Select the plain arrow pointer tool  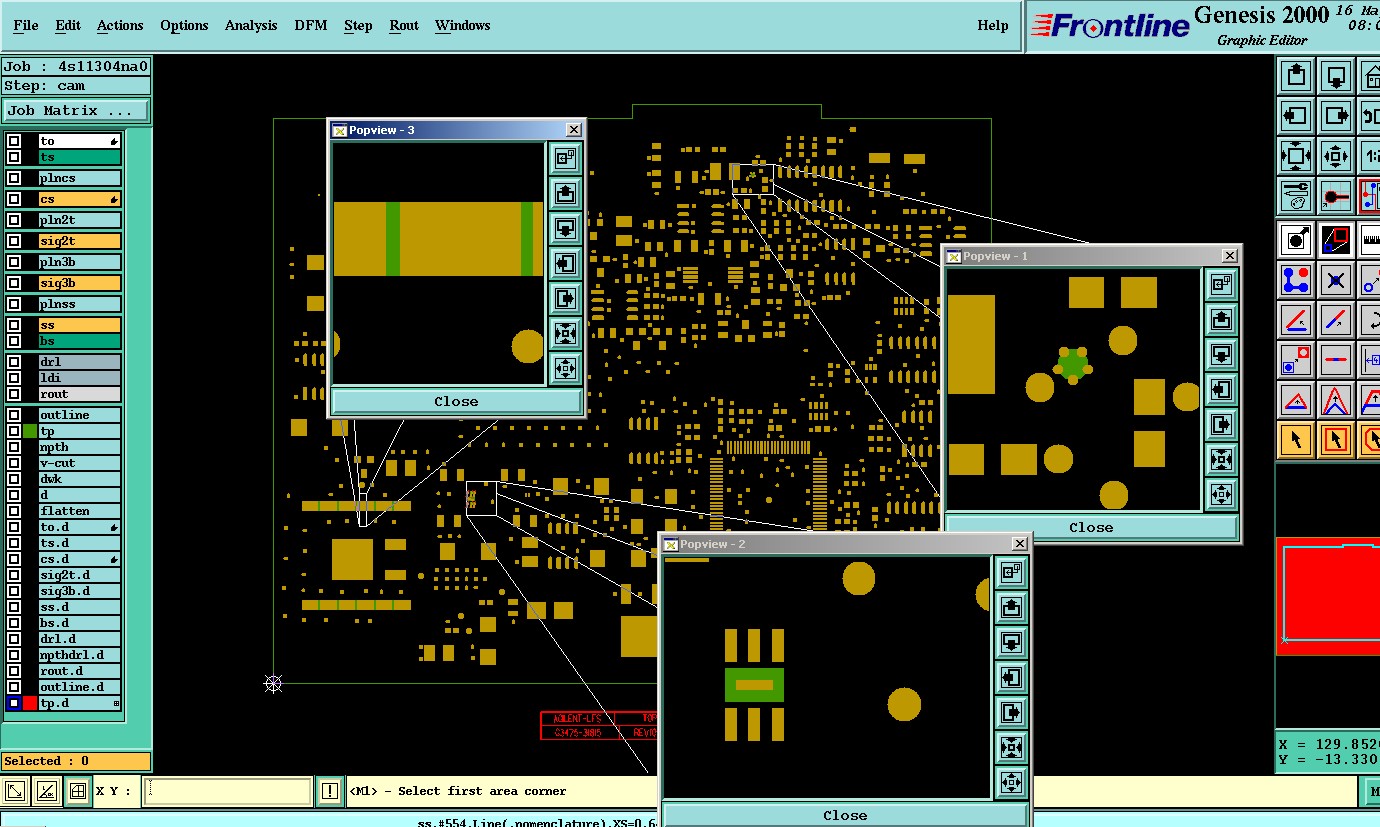(x=1297, y=440)
